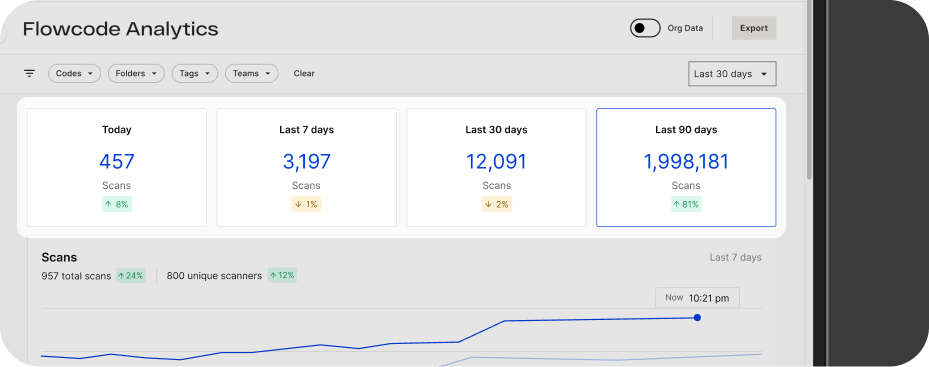Click the 12,091 scans value

pyautogui.click(x=496, y=161)
